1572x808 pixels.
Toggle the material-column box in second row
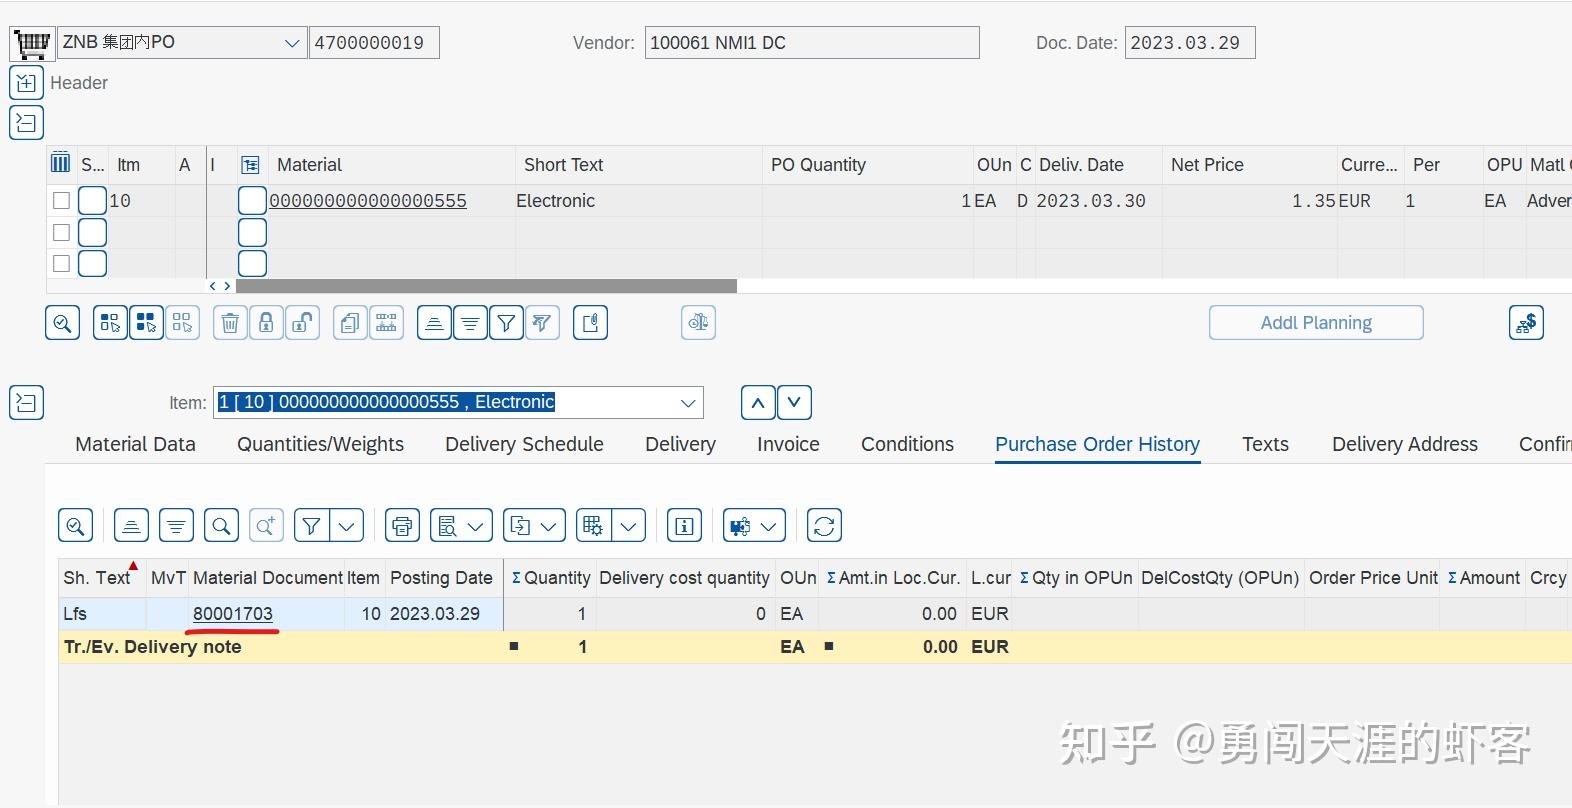(252, 233)
